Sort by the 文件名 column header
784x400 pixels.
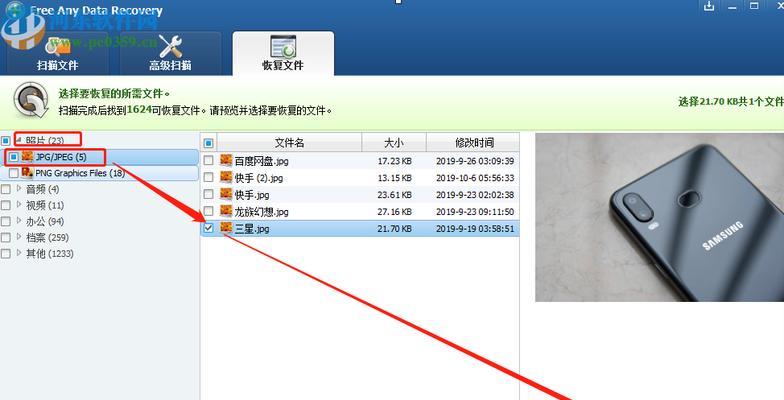[x=289, y=143]
